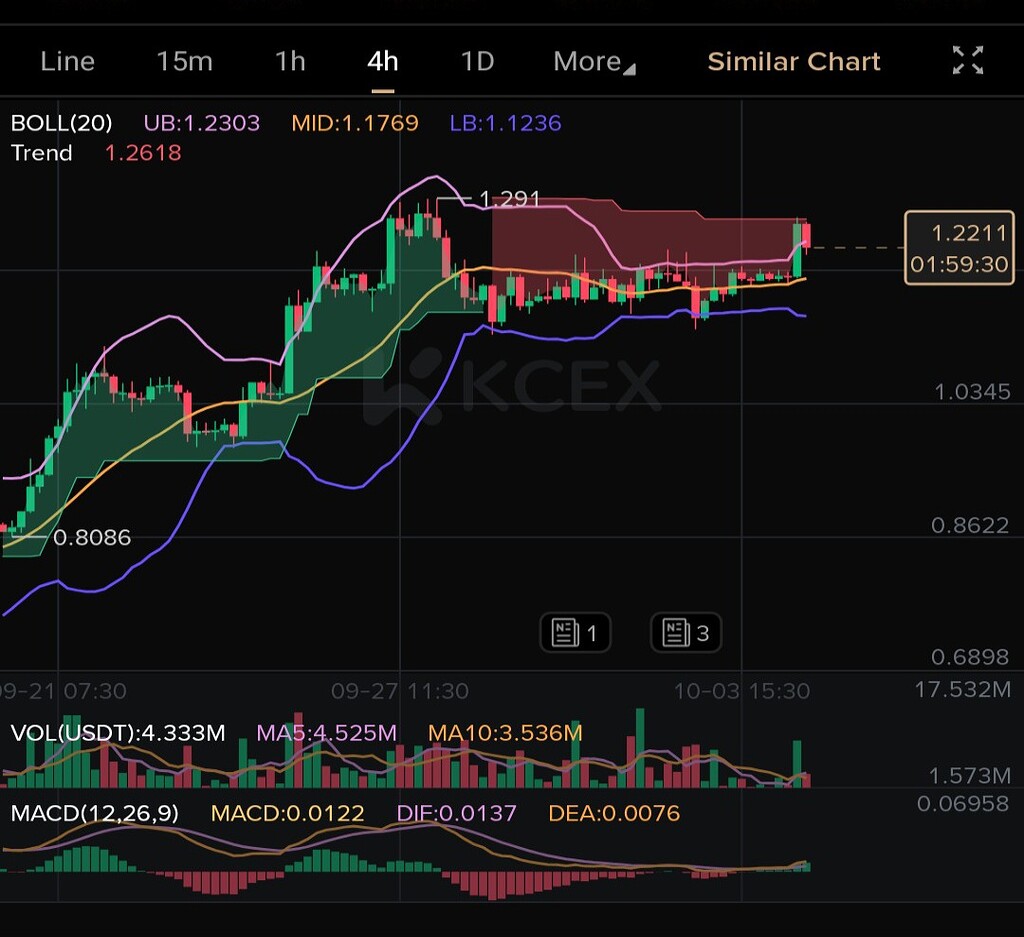Open the fullscreen expand chart icon
Image resolution: width=1024 pixels, height=937 pixels.
pyautogui.click(x=967, y=61)
